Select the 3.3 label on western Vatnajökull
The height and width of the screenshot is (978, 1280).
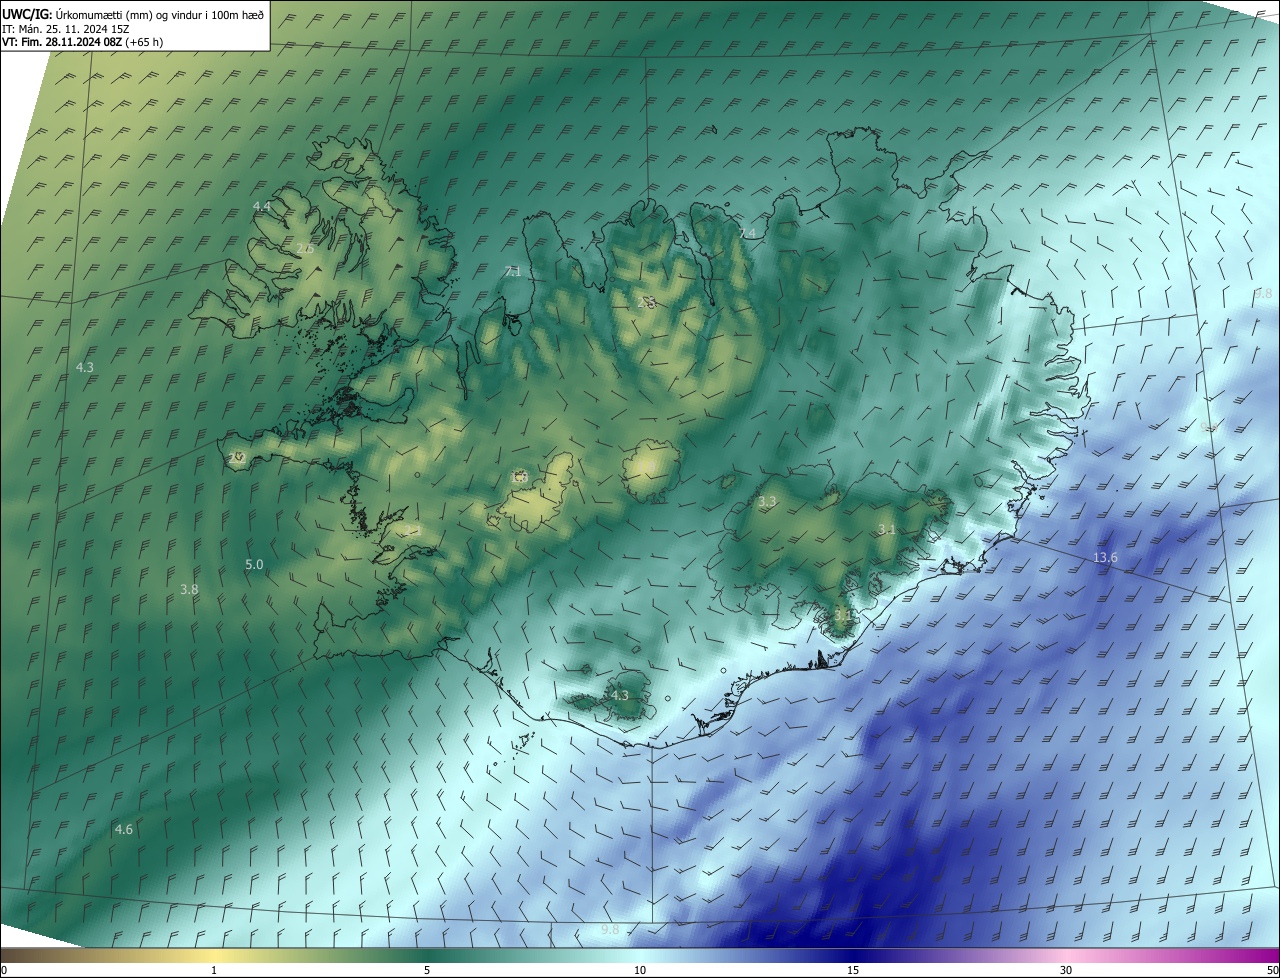[767, 501]
